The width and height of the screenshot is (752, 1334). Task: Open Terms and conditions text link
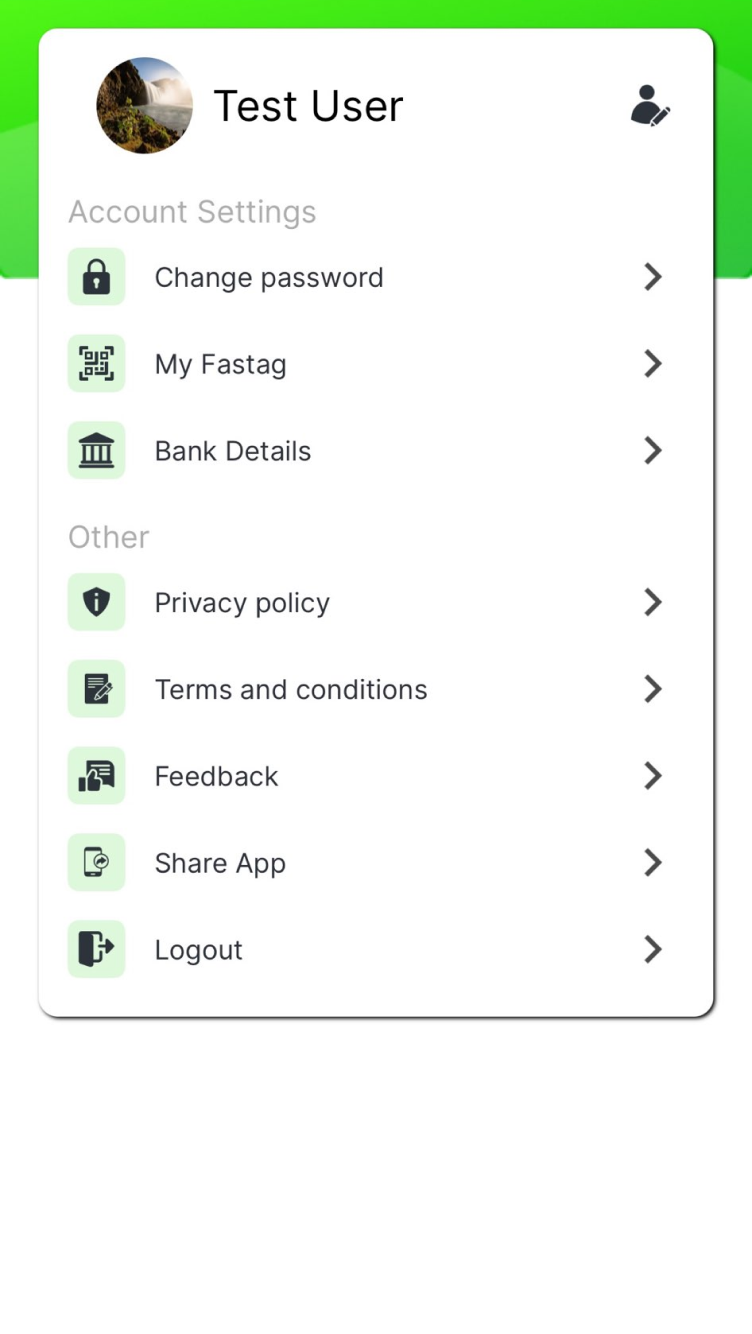[x=290, y=689]
